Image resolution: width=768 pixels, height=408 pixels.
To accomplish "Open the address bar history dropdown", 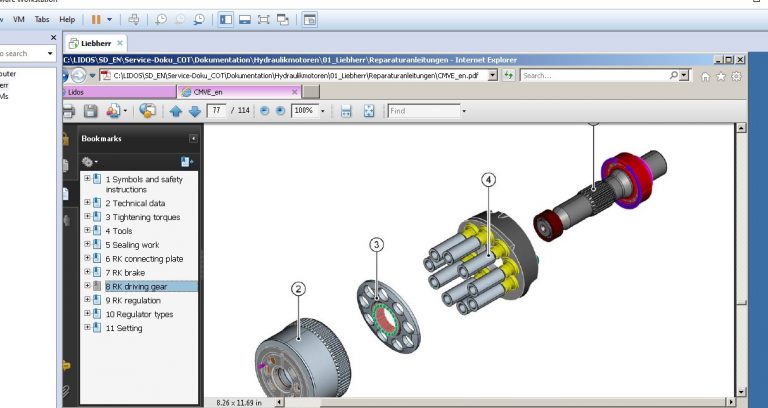I will 493,76.
